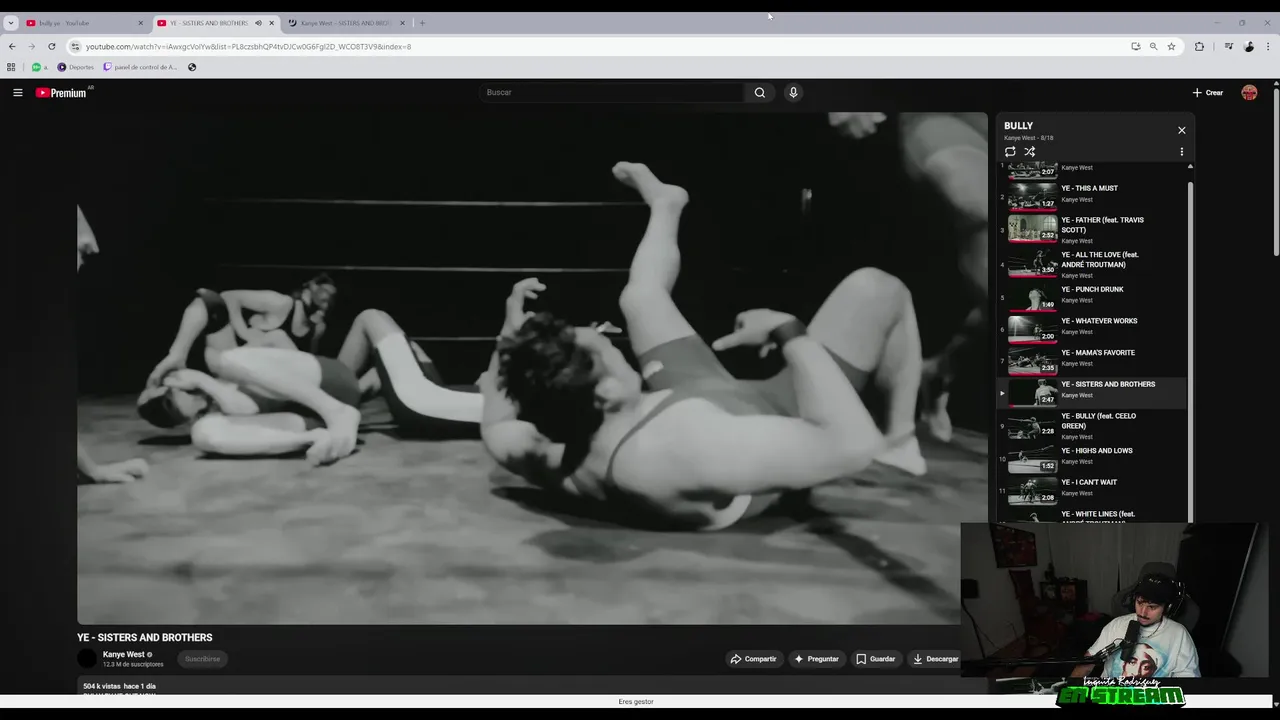Click the main video player
The width and height of the screenshot is (1280, 720).
pos(532,368)
